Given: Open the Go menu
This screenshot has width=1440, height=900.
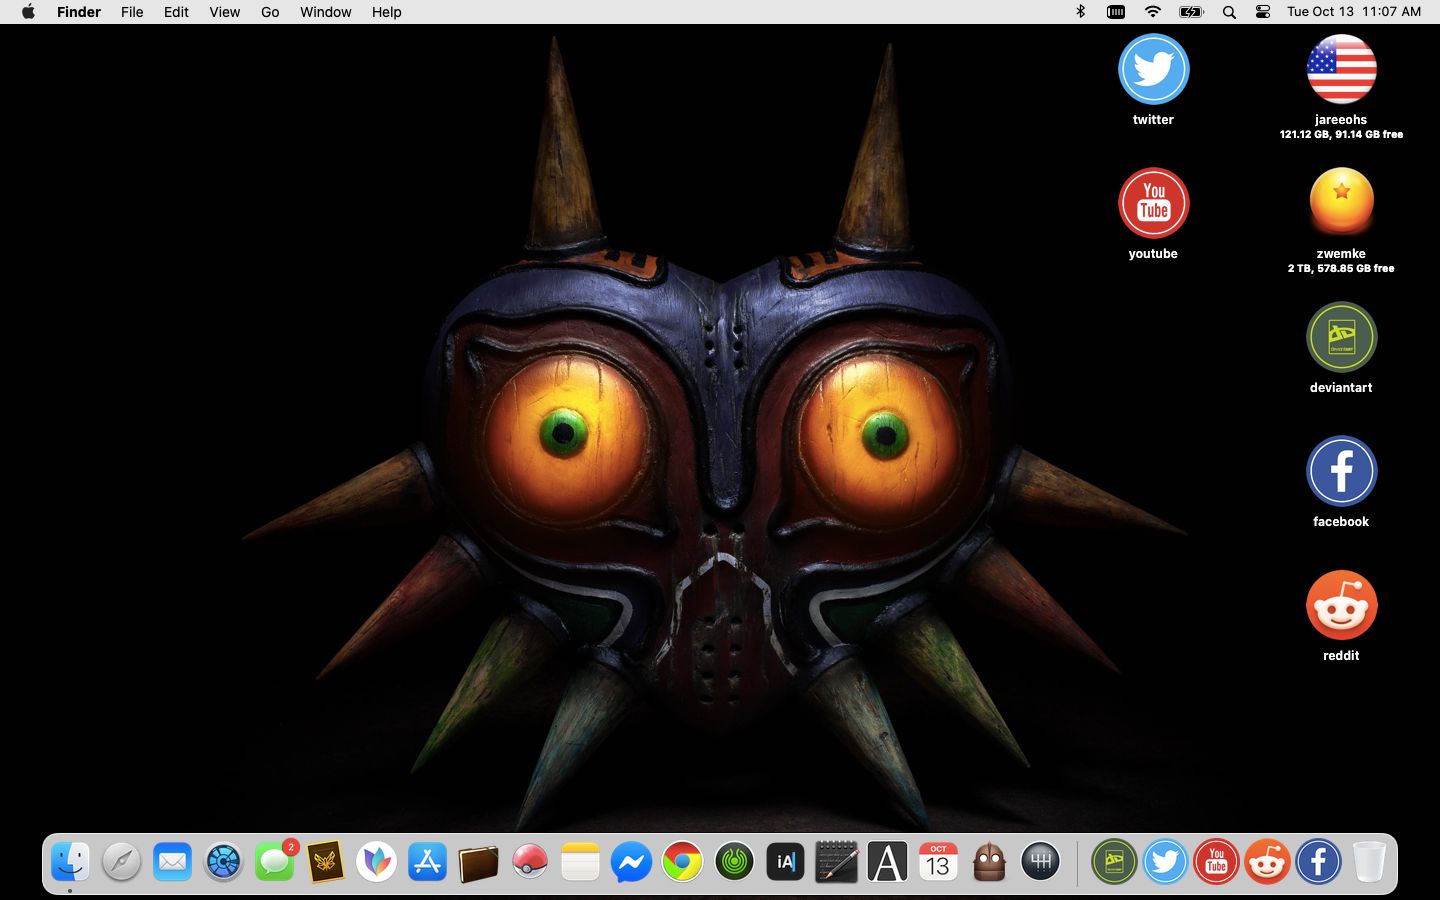Looking at the screenshot, I should coord(270,12).
